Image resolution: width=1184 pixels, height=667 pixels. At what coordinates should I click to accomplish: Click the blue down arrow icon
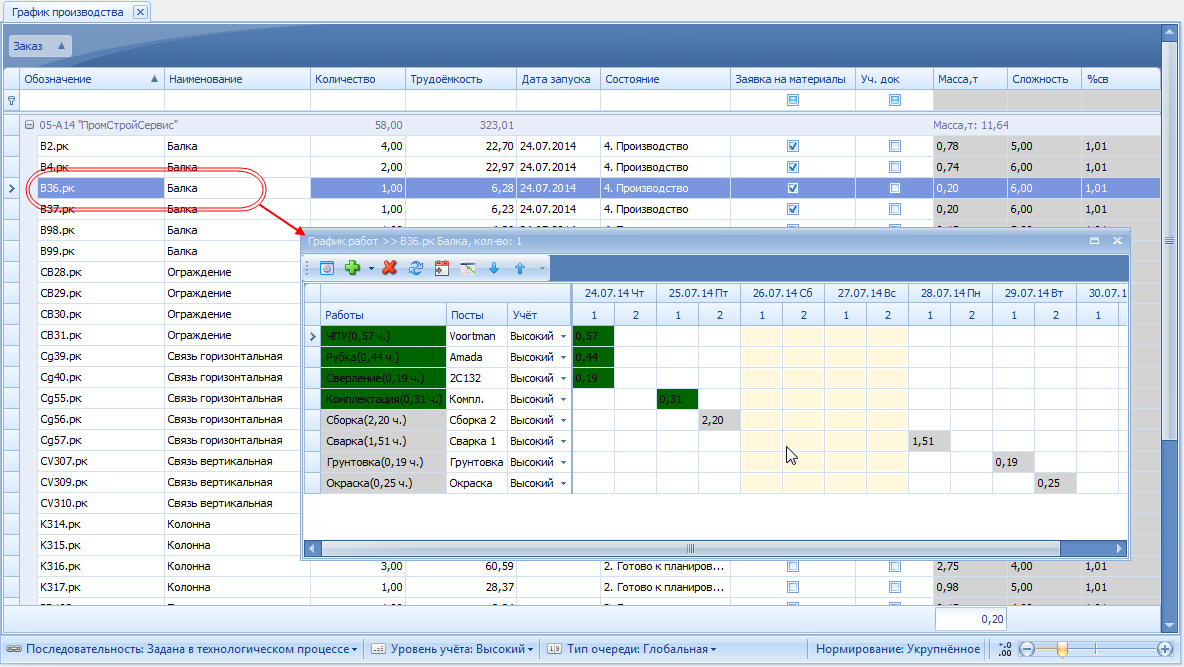(x=494, y=268)
